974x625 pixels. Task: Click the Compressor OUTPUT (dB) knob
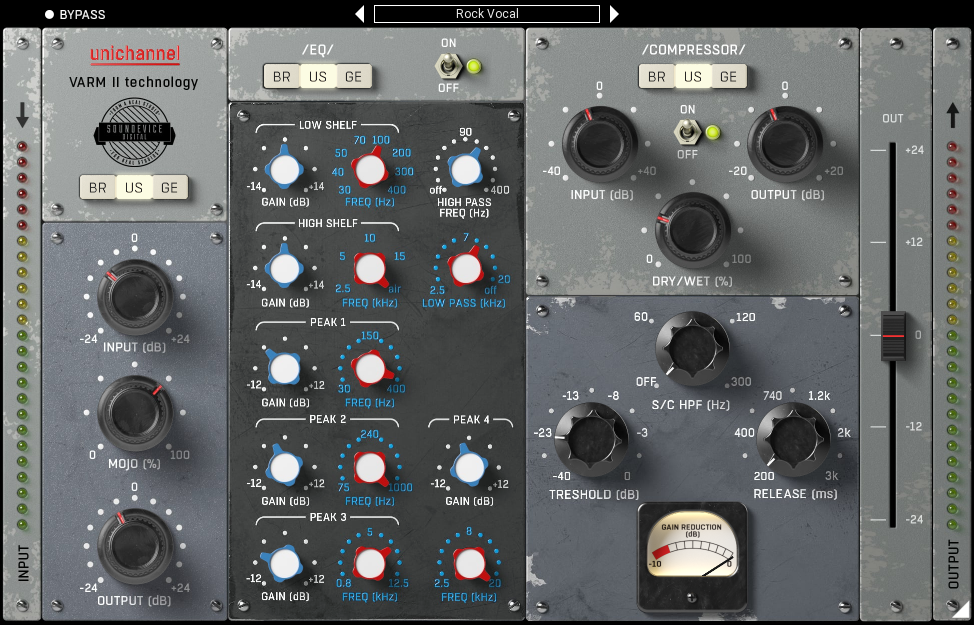tap(785, 144)
